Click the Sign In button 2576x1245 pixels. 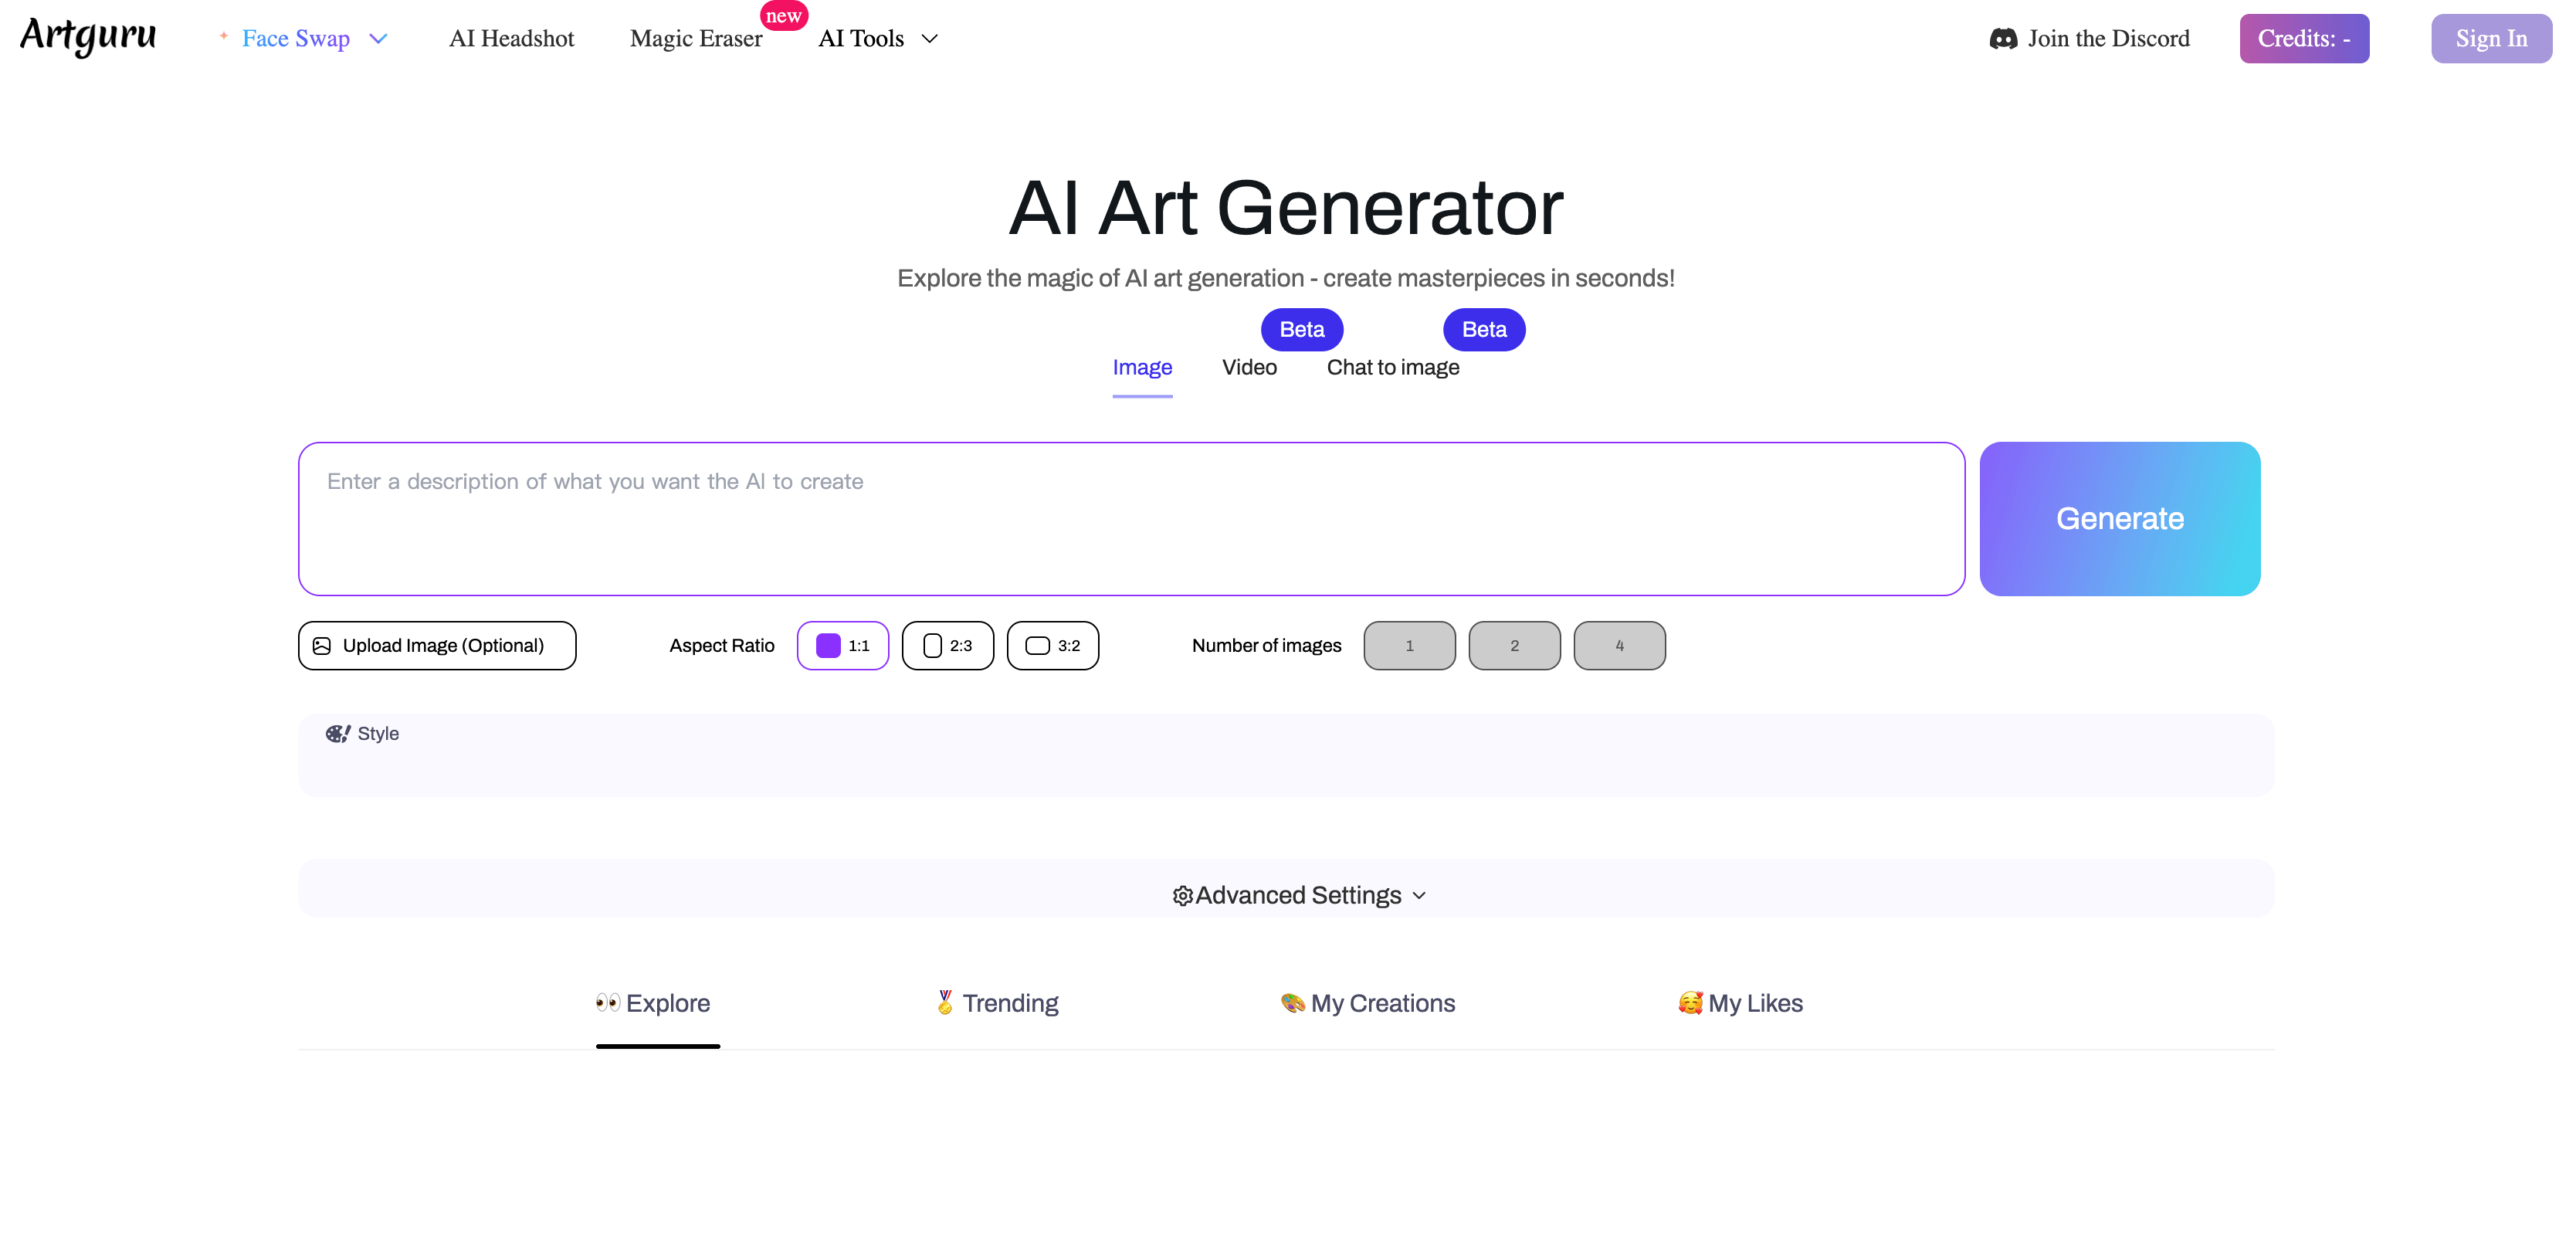2492,39
